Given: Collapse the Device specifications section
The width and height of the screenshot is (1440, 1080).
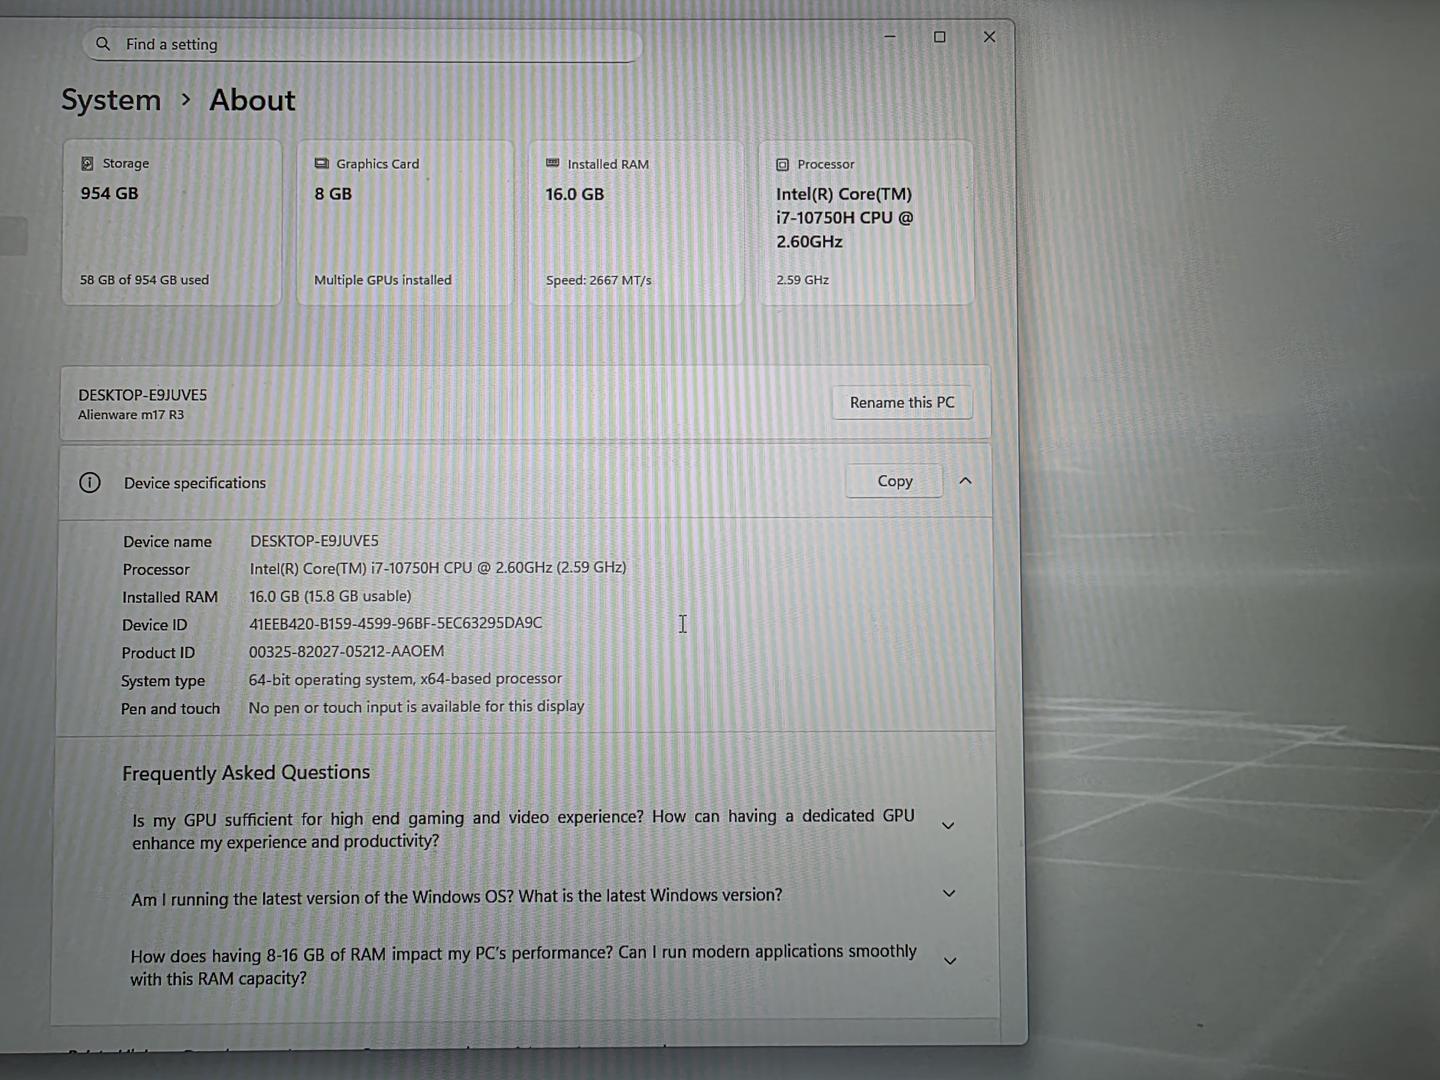Looking at the screenshot, I should 965,481.
